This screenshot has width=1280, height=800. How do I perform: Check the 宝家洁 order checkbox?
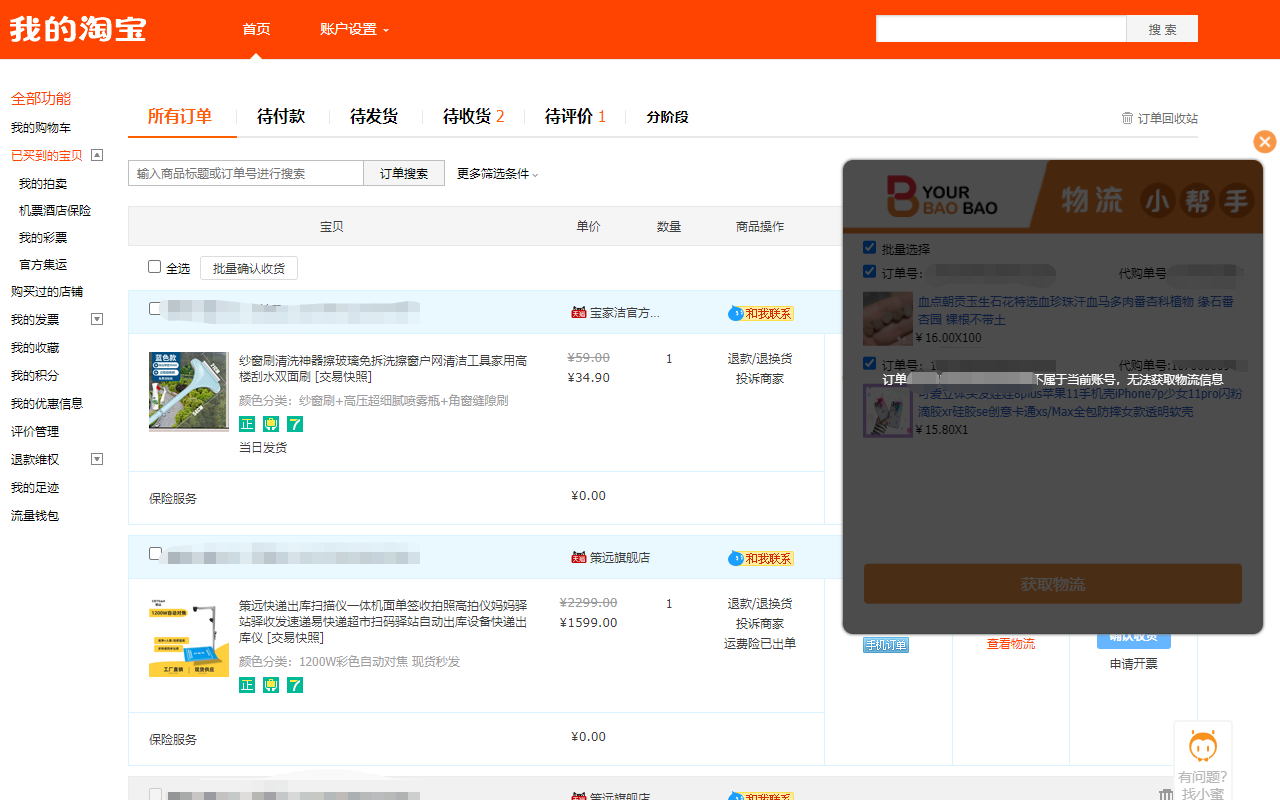coord(154,309)
